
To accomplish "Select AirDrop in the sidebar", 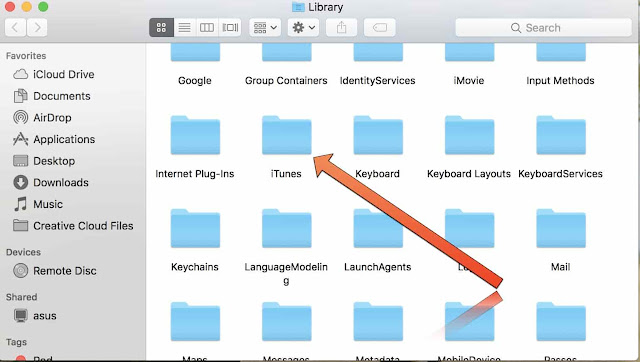I will tap(42, 118).
